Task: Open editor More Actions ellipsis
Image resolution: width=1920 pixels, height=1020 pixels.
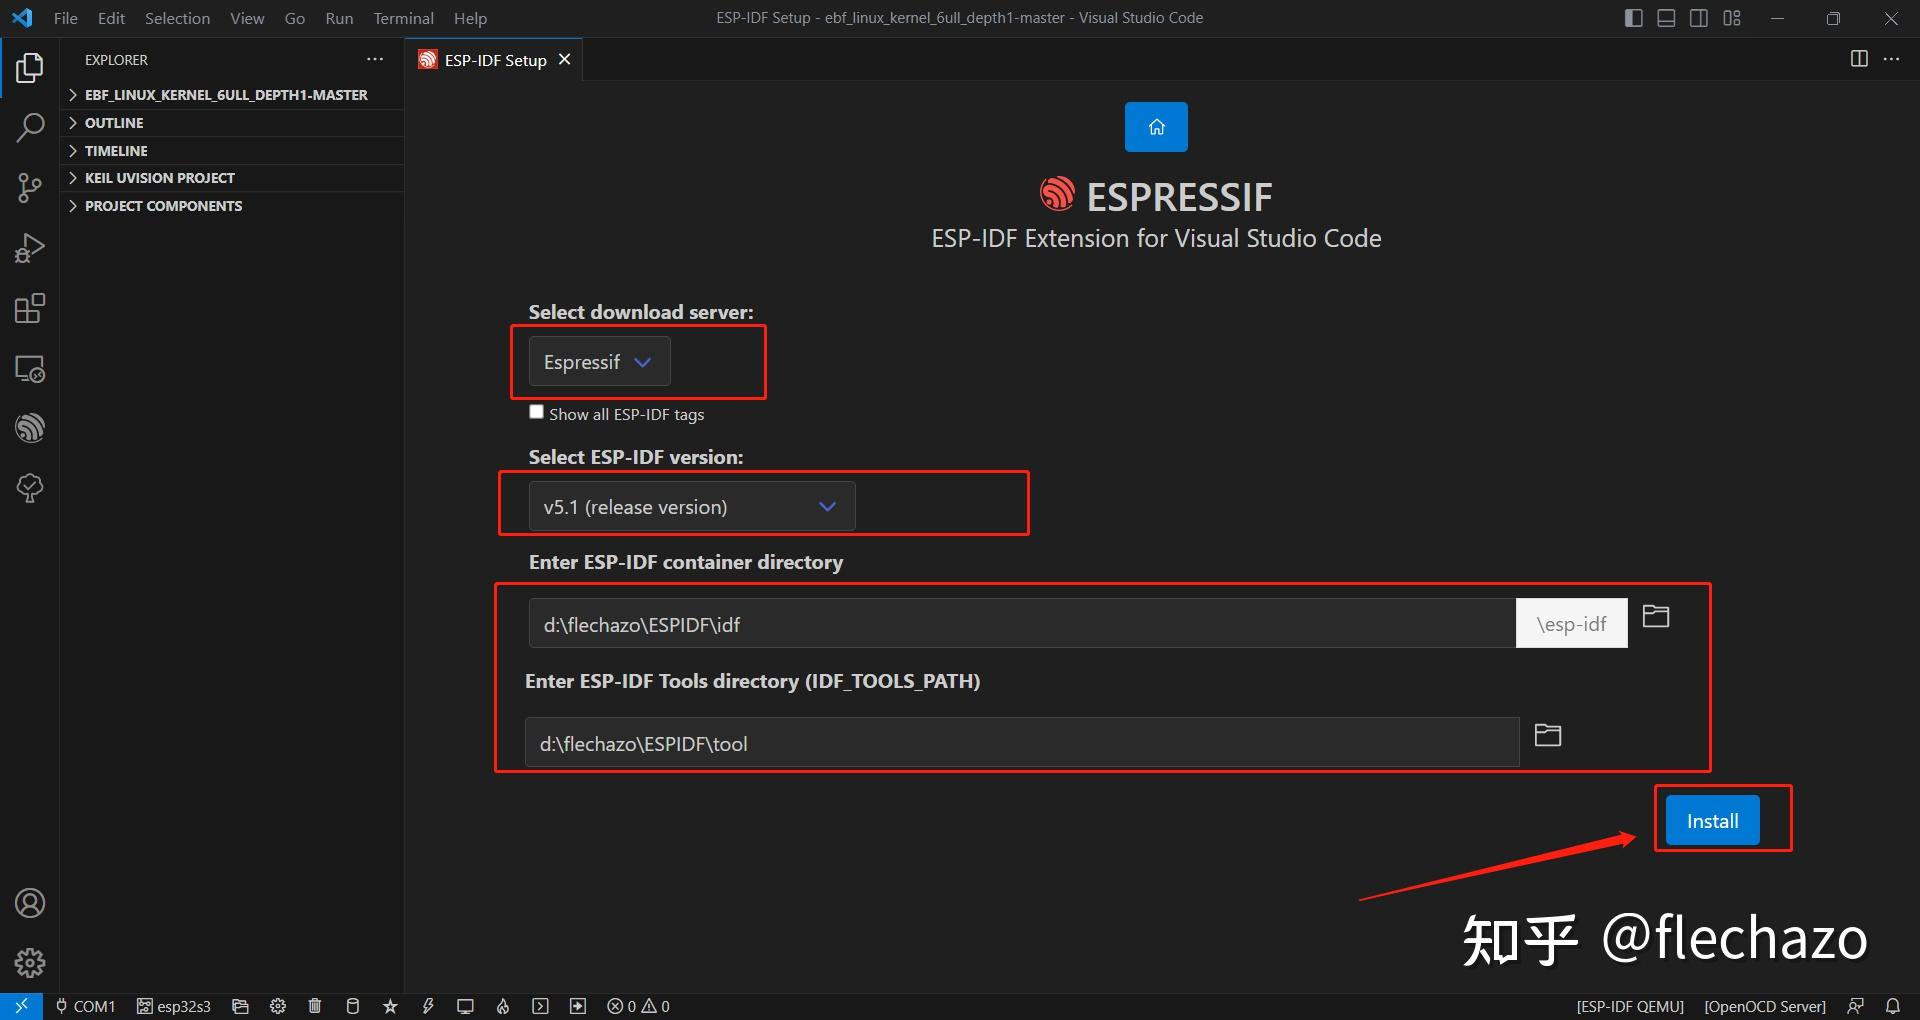Action: tap(1891, 59)
